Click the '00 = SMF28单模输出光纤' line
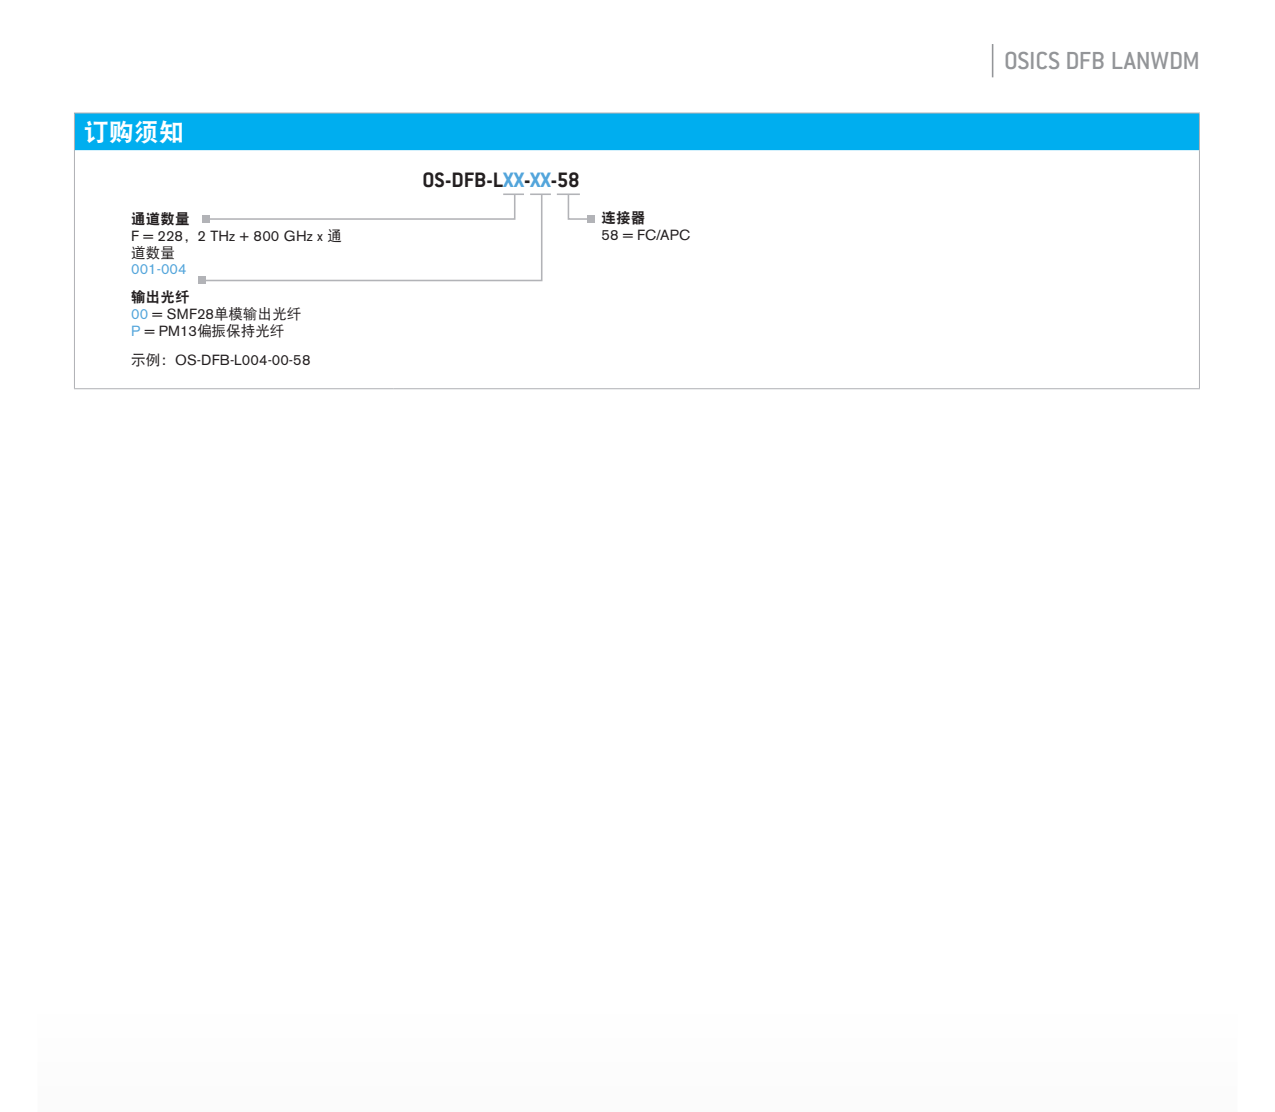Viewport: 1275px width, 1112px height. pyautogui.click(x=216, y=314)
